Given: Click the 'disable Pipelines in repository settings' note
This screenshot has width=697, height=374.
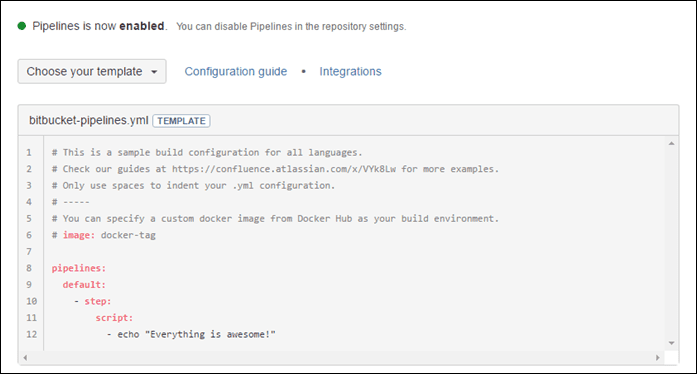Looking at the screenshot, I should [x=291, y=27].
